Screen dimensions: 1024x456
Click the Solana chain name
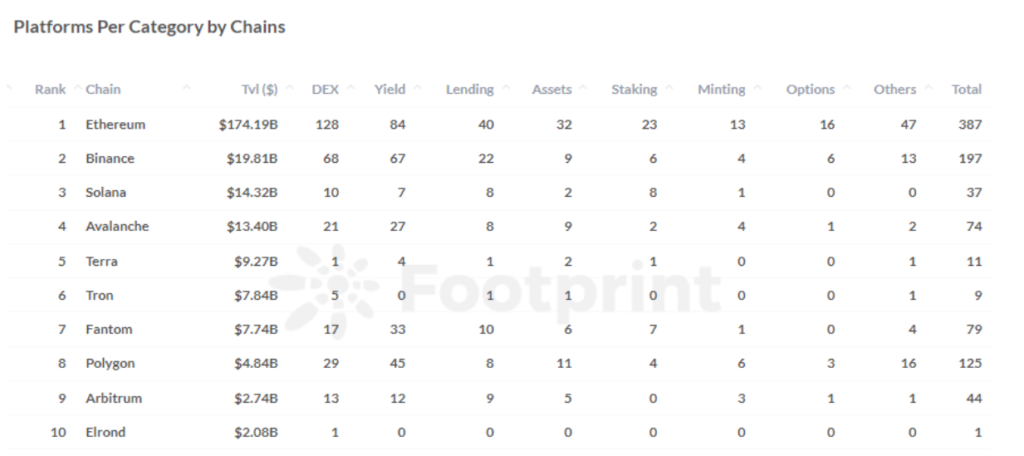[x=106, y=192]
